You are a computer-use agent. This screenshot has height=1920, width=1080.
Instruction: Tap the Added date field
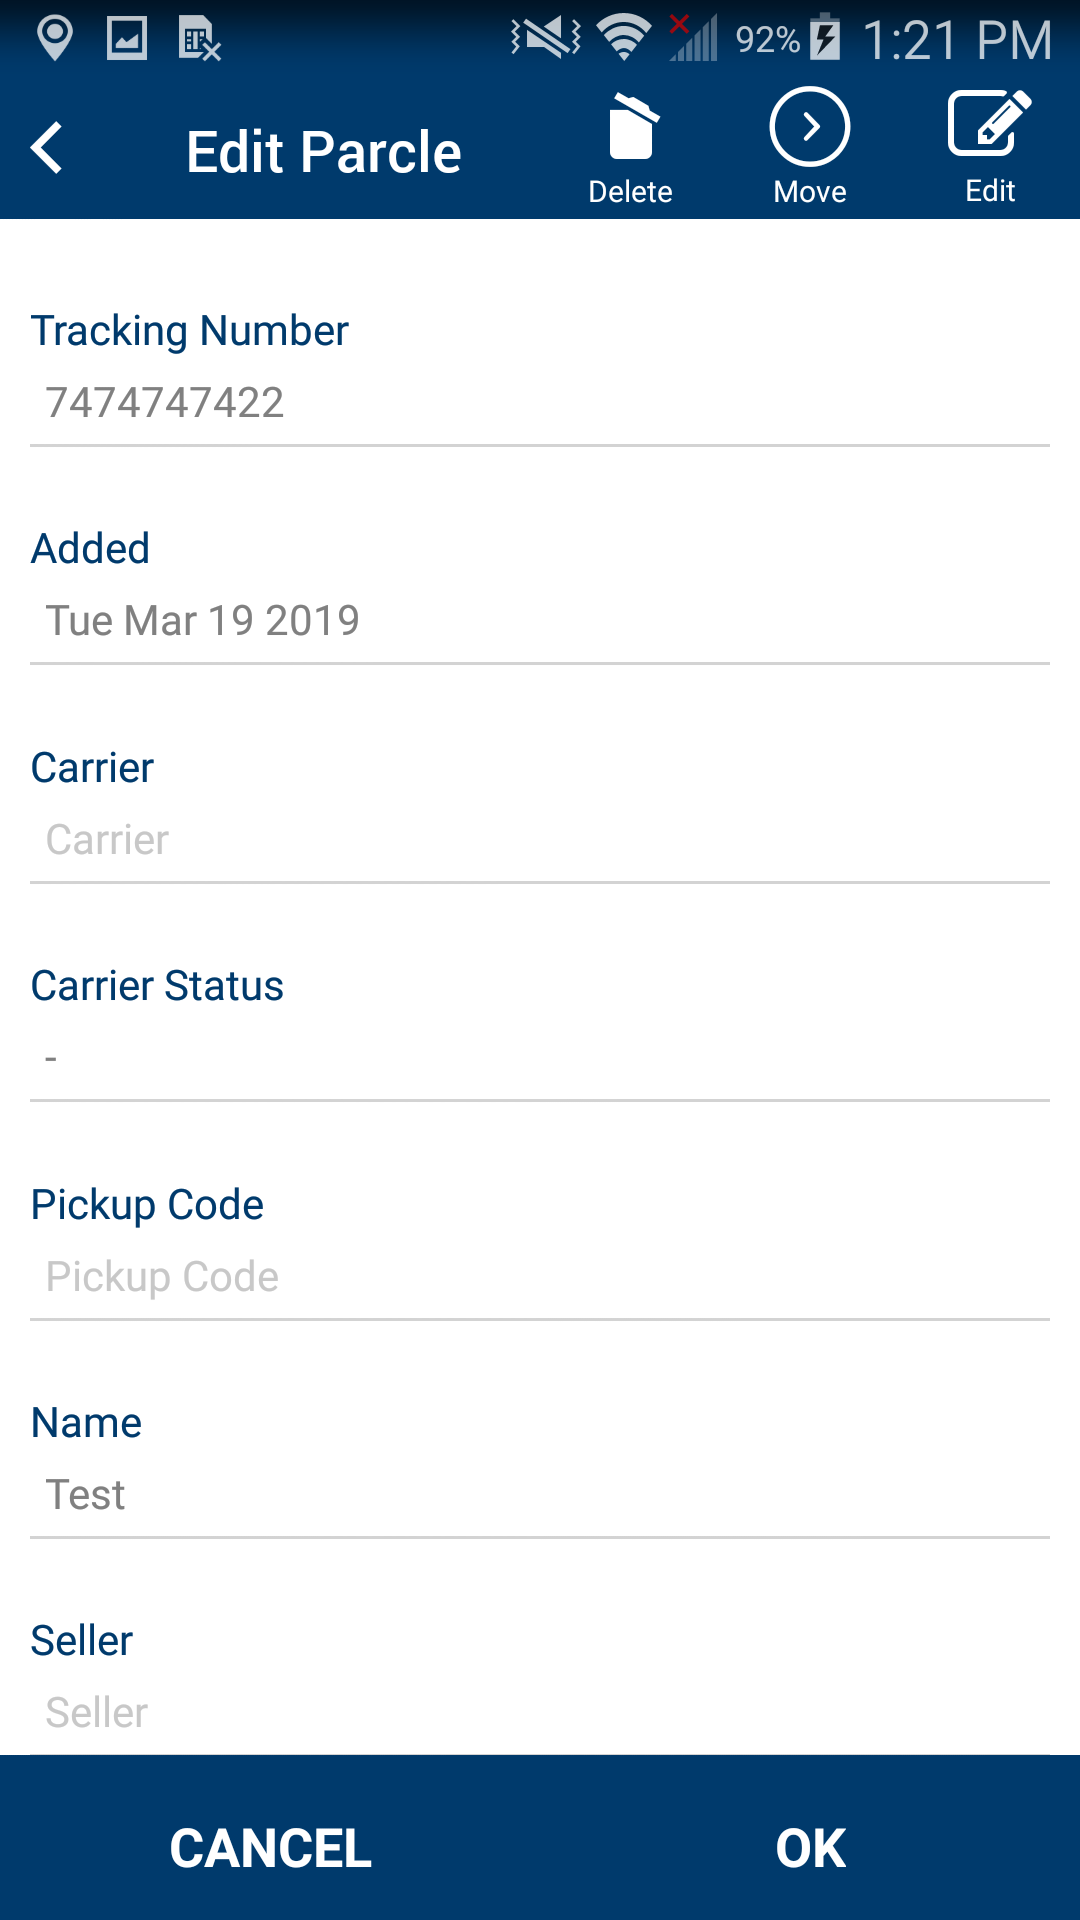click(x=540, y=621)
